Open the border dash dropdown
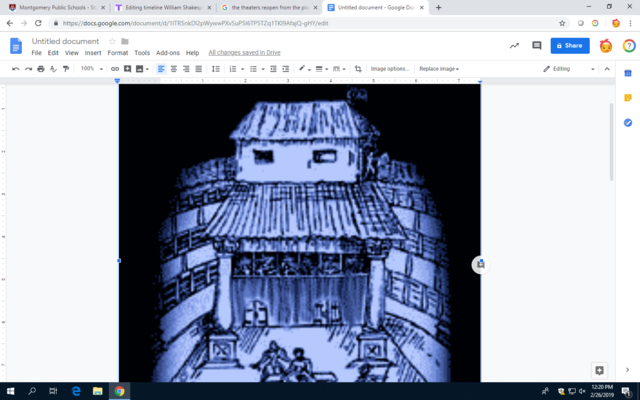The height and width of the screenshot is (400, 640). click(x=339, y=69)
